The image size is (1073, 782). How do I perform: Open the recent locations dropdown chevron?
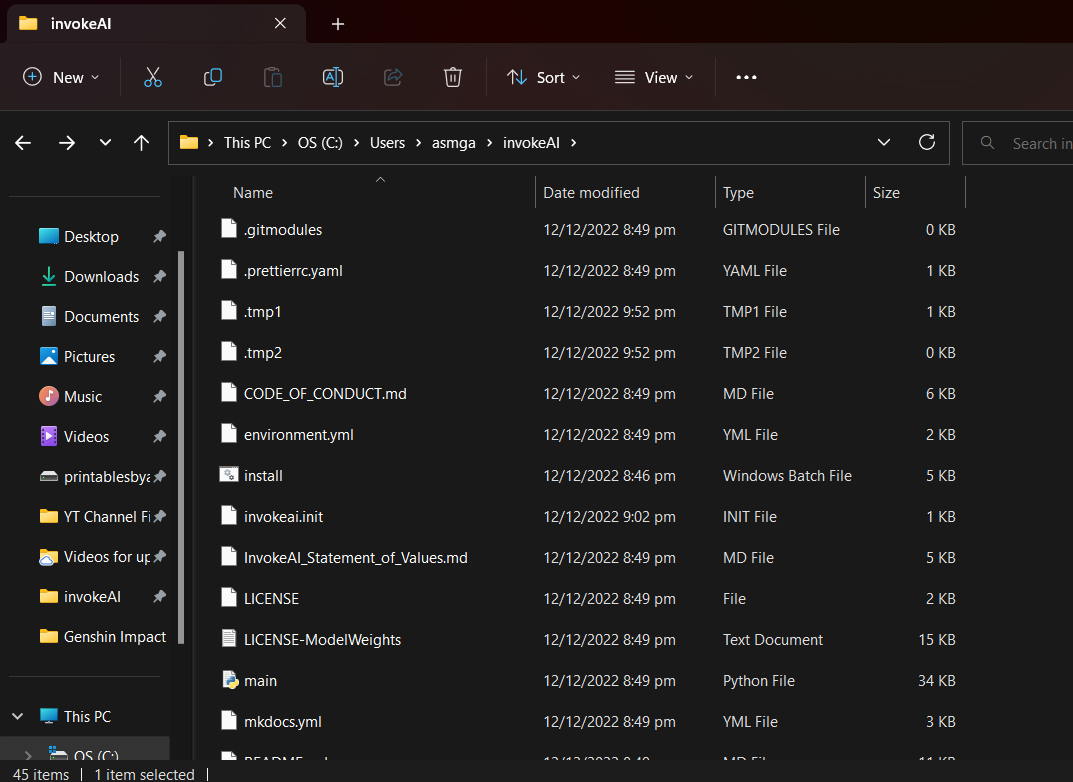click(x=105, y=143)
